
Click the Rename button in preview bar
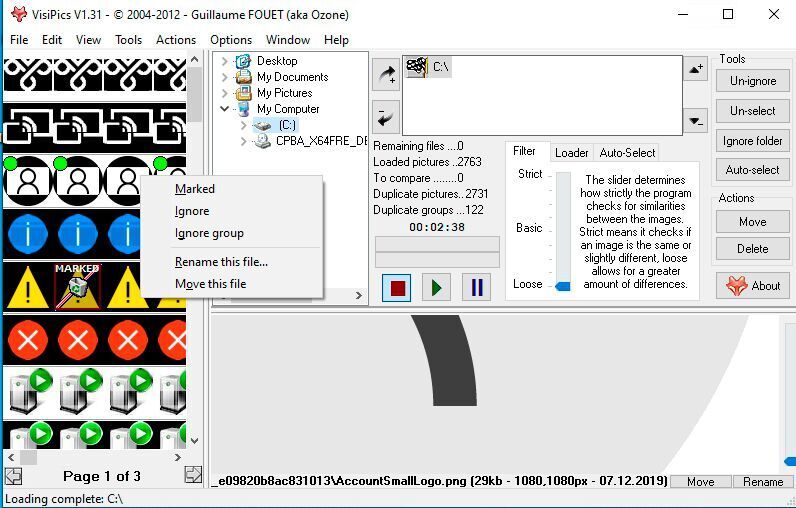(x=763, y=482)
